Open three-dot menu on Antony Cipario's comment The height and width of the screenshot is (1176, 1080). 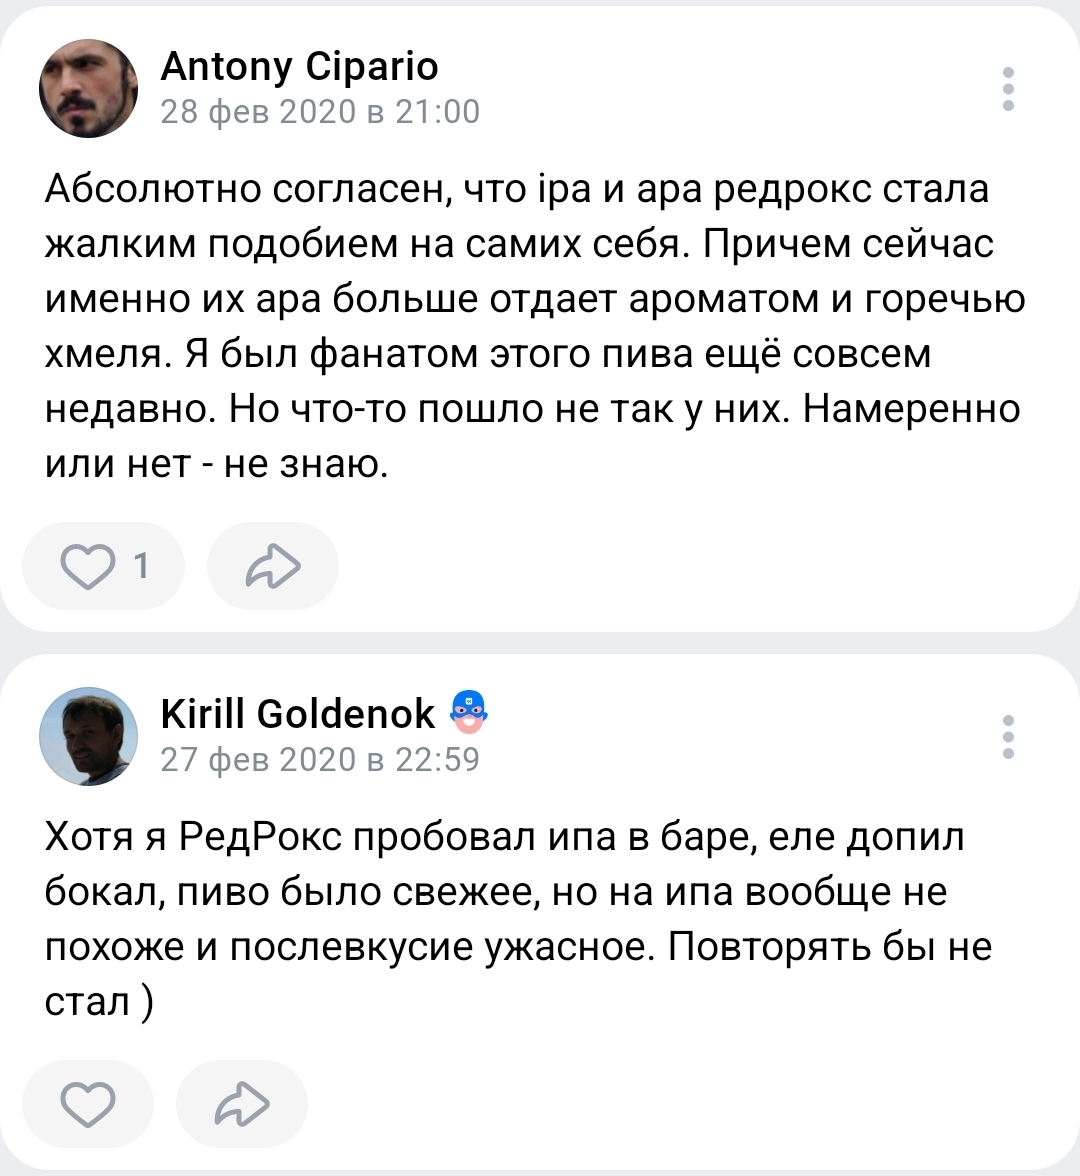(x=1008, y=89)
